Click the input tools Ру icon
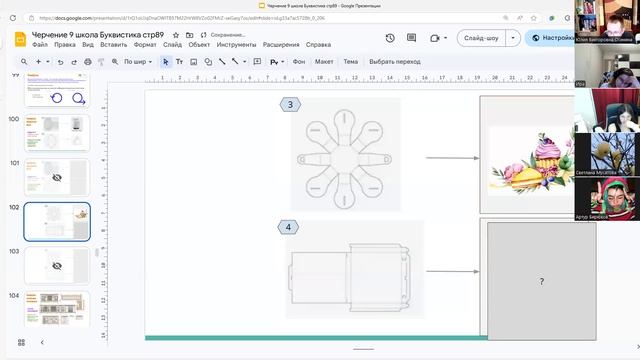 point(274,62)
